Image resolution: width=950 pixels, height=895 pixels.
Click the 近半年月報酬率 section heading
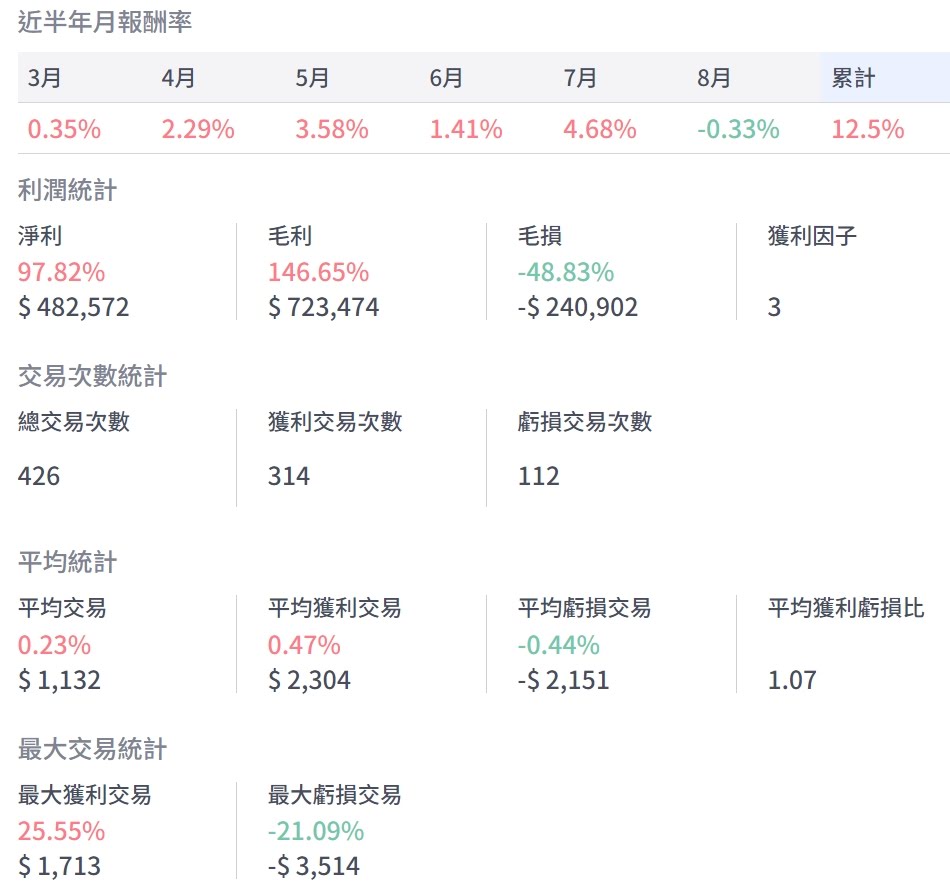pos(105,23)
